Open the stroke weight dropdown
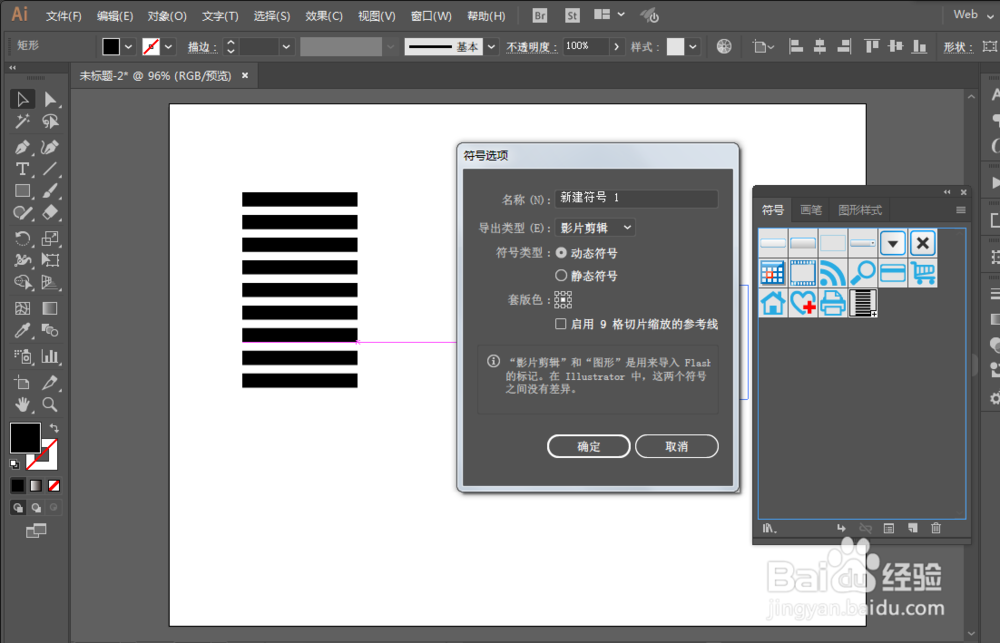The height and width of the screenshot is (643, 1000). point(286,47)
